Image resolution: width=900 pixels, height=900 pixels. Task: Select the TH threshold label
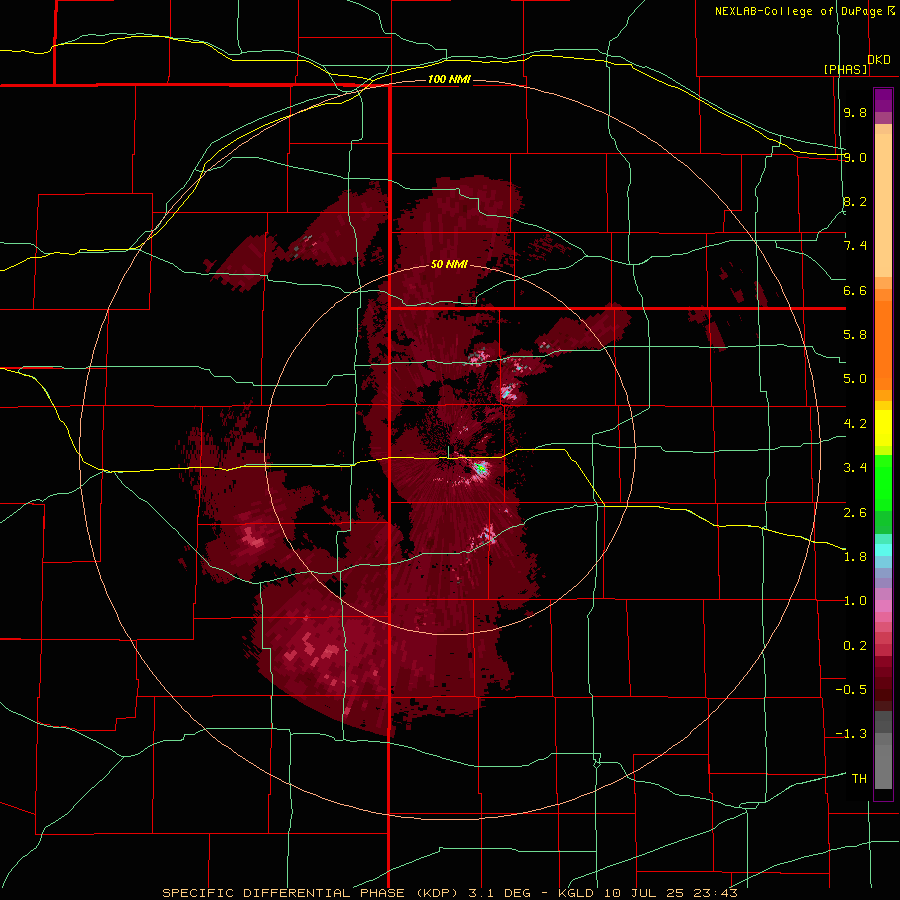click(859, 778)
